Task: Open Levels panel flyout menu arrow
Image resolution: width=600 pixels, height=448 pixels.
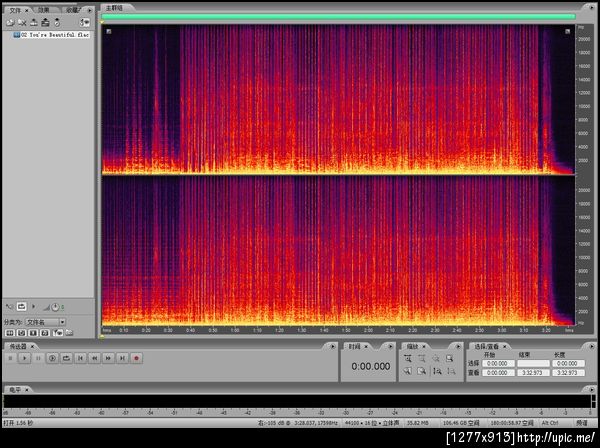Action: click(592, 390)
